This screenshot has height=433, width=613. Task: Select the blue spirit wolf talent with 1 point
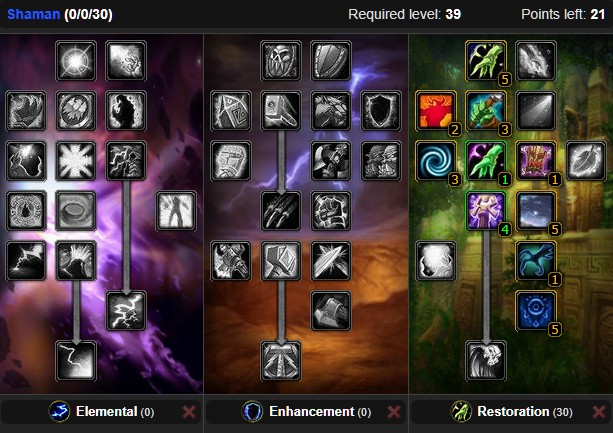pyautogui.click(x=536, y=261)
